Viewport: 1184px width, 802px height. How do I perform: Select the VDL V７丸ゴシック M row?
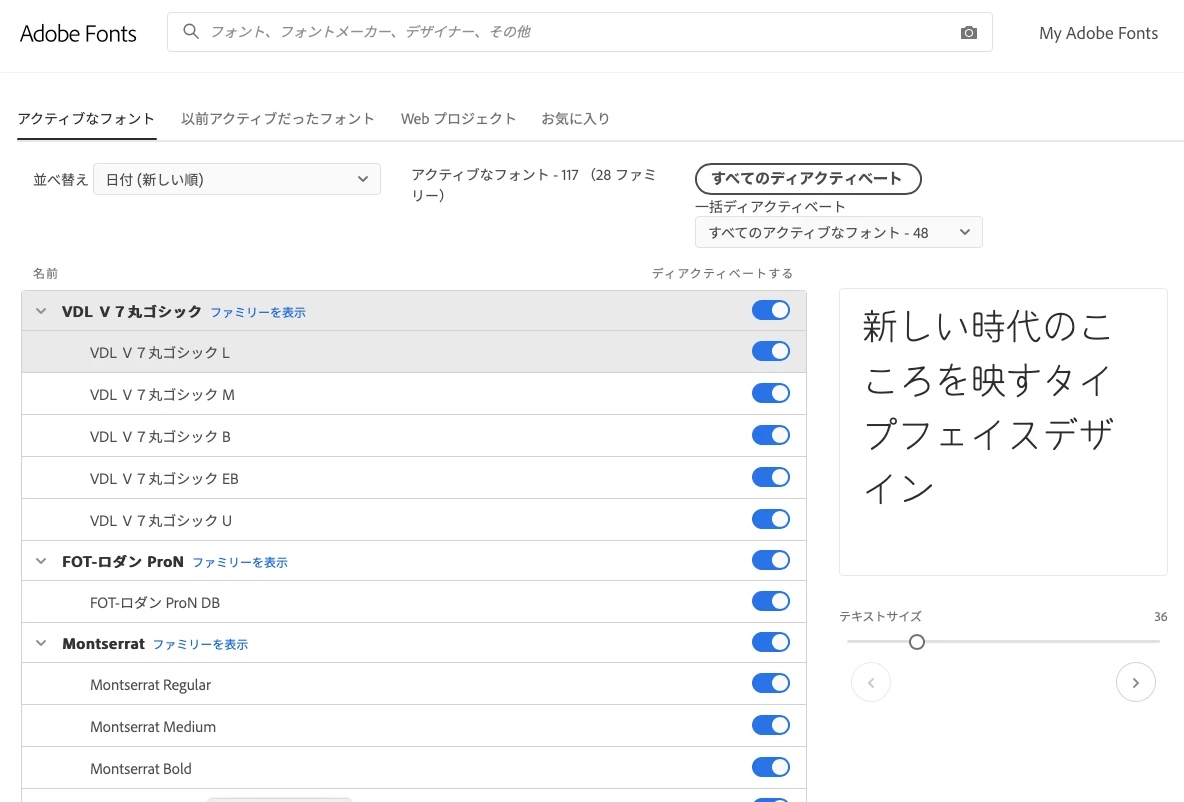[414, 394]
